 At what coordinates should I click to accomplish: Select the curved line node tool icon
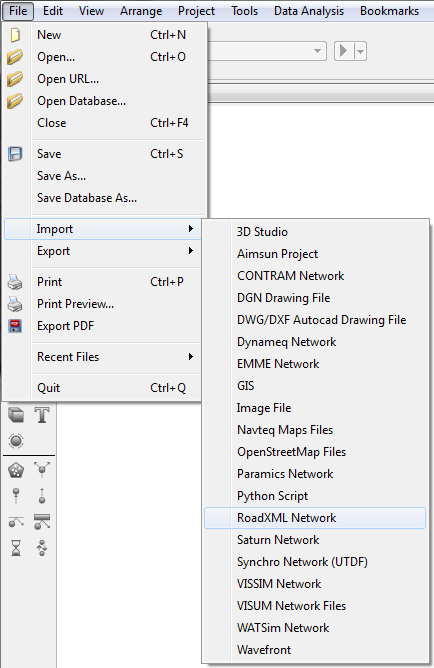16,522
